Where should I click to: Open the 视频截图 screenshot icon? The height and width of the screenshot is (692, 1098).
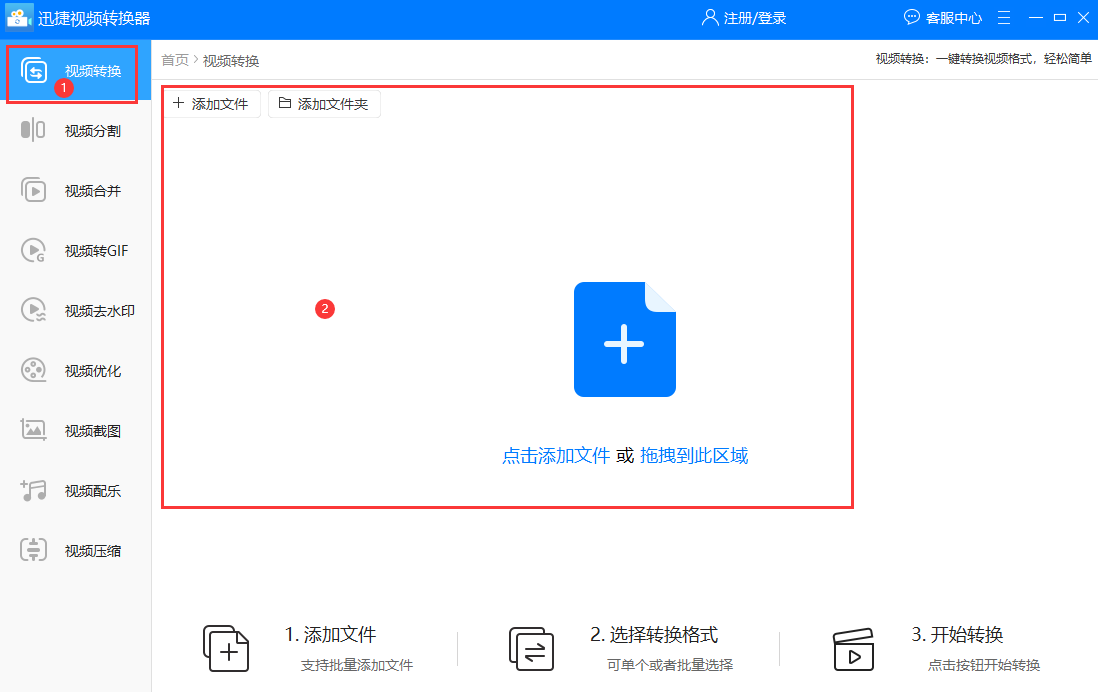click(33, 430)
